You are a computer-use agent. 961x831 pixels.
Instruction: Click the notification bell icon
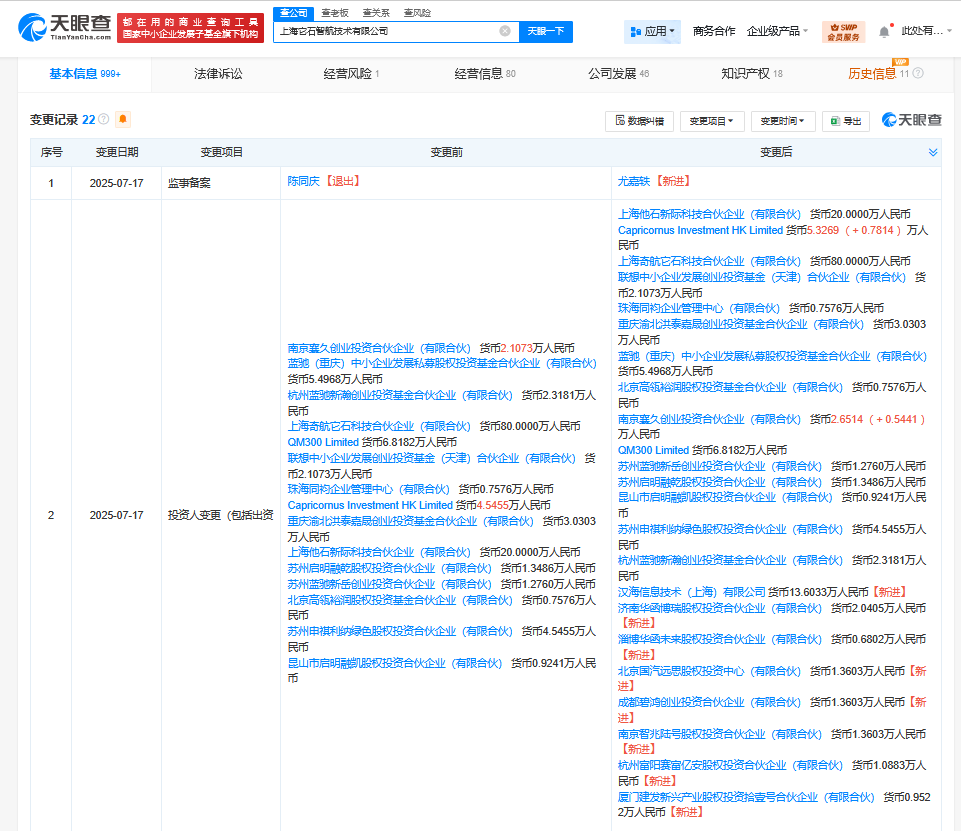[884, 31]
